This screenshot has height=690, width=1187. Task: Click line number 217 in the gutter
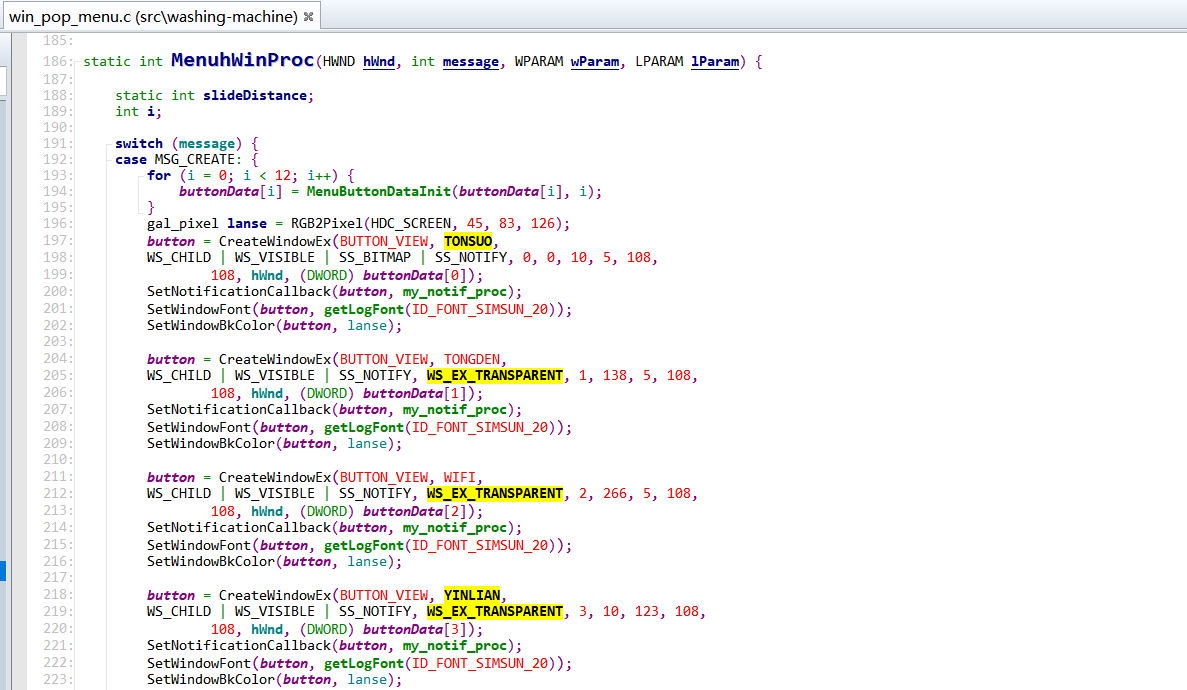tap(57, 578)
